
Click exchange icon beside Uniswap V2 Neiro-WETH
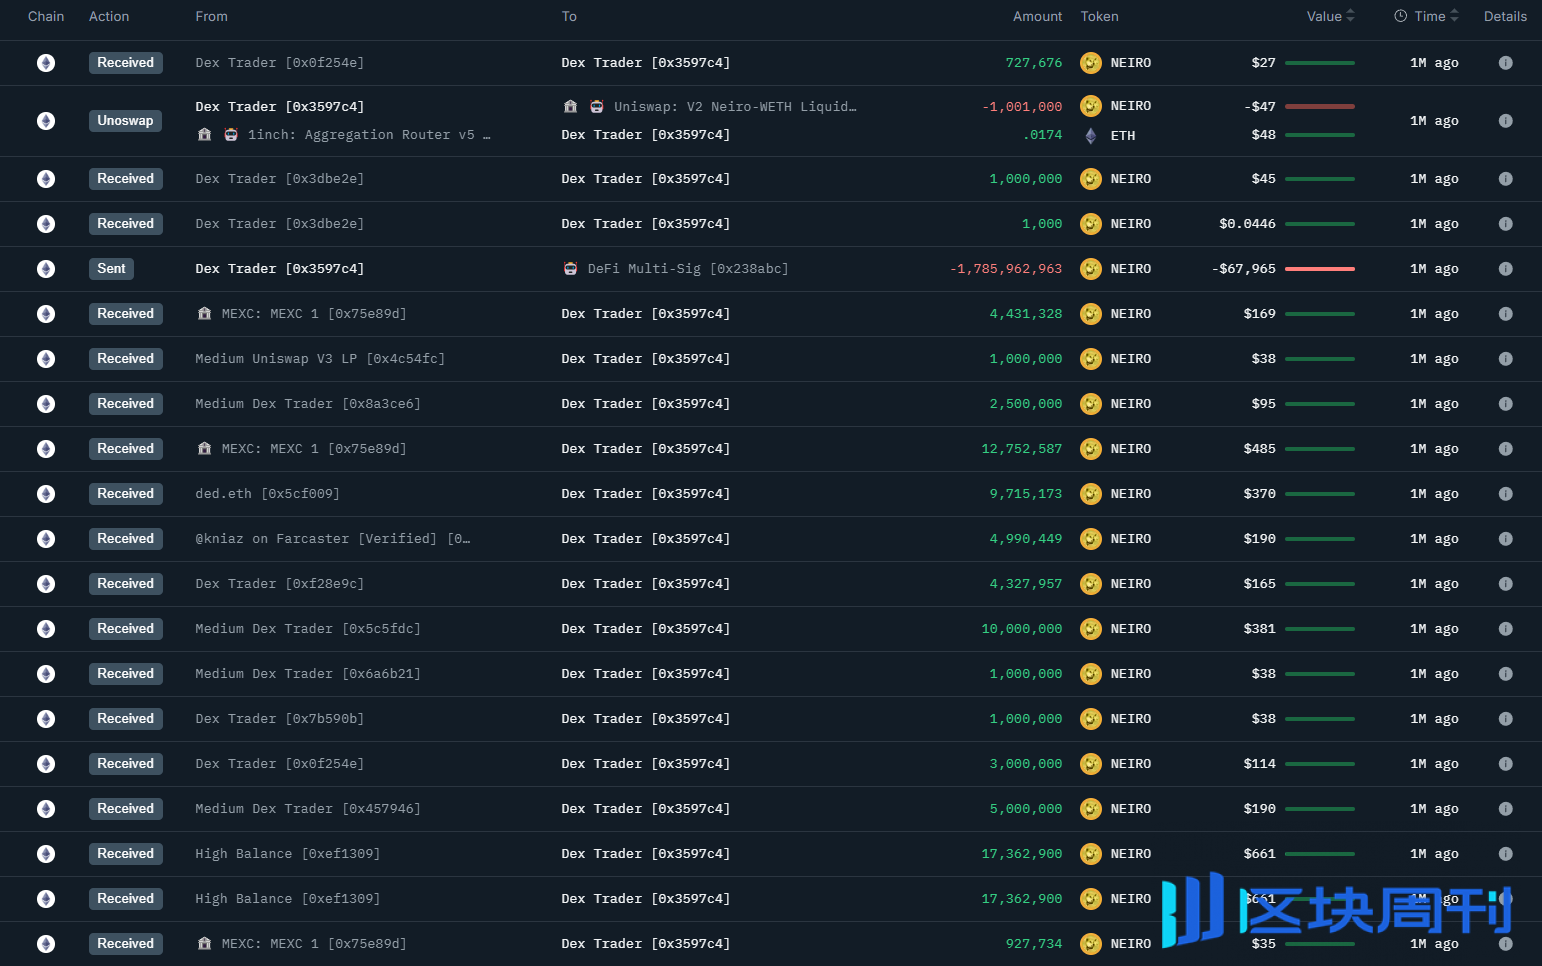point(570,106)
